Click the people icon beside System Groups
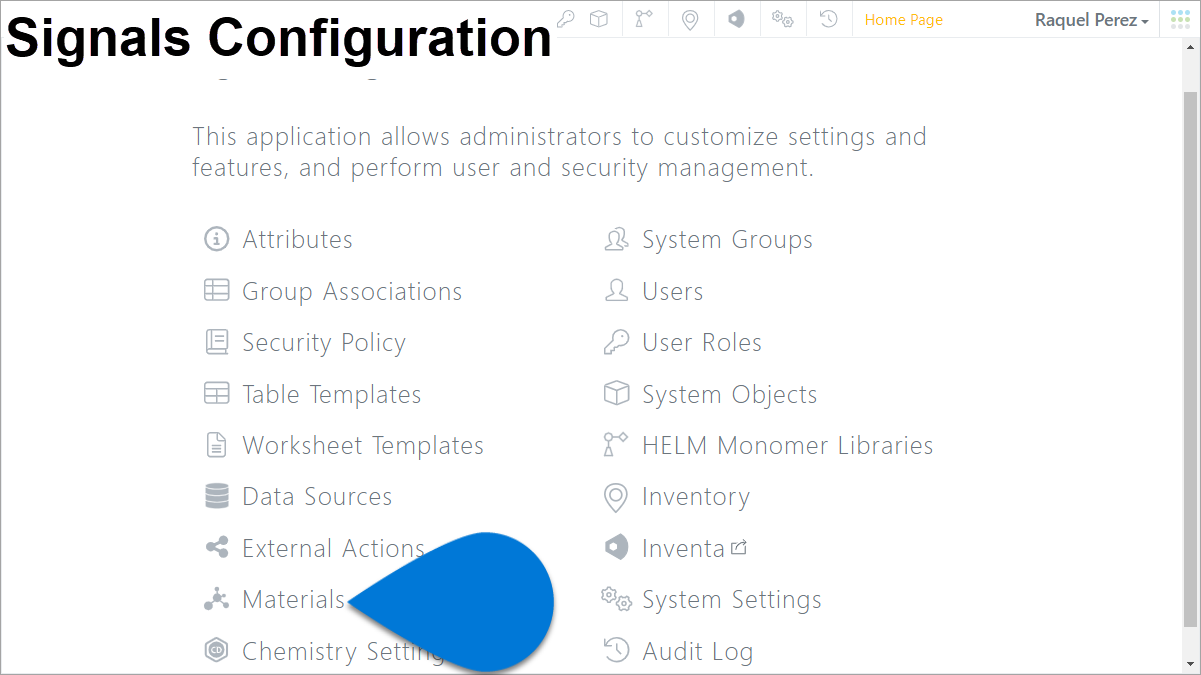 tap(616, 239)
